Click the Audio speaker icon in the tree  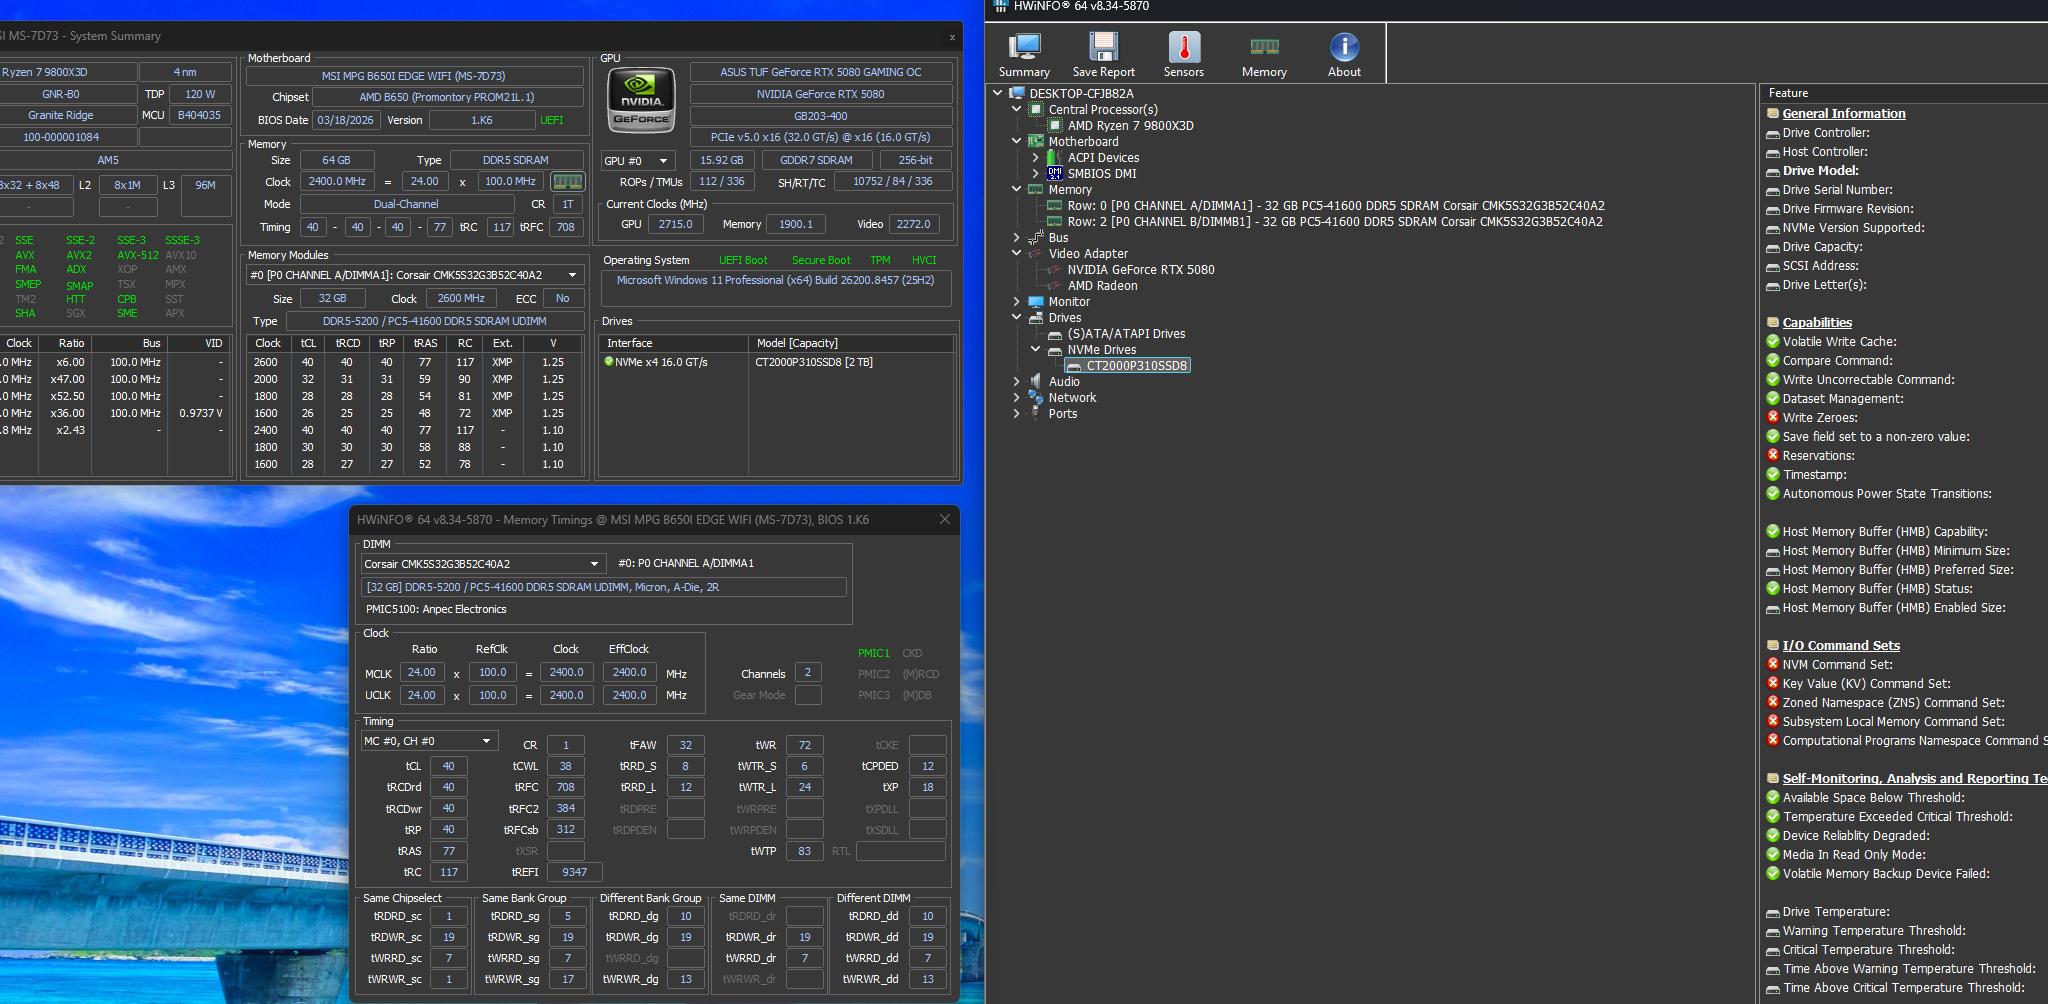pos(1036,382)
